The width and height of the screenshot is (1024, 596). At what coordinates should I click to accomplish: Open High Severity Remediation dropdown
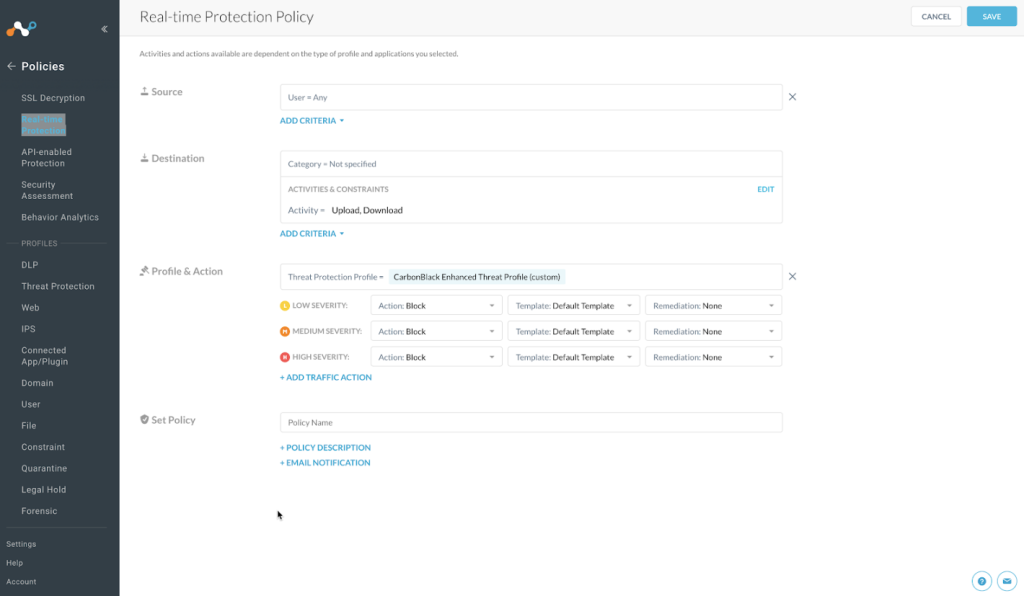click(x=713, y=357)
